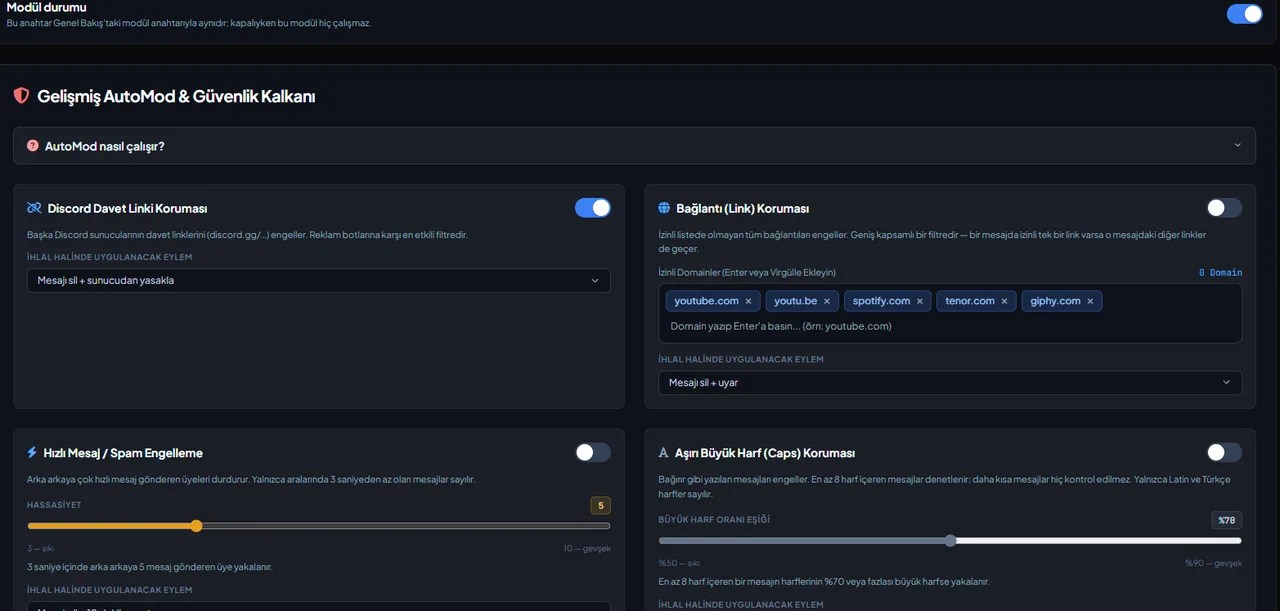Viewport: 1280px width, 611px height.
Task: Toggle the Modül durumu switch
Action: (x=1244, y=14)
